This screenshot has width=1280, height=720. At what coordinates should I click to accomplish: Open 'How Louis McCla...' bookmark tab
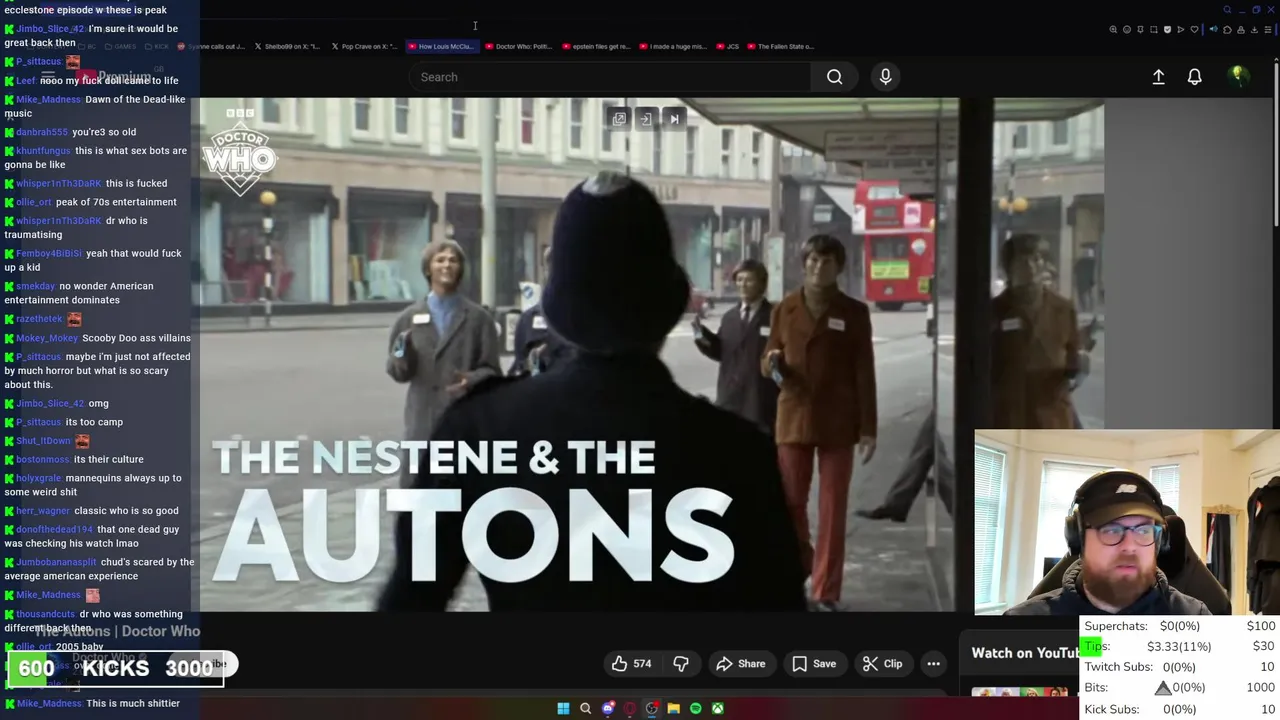[441, 46]
